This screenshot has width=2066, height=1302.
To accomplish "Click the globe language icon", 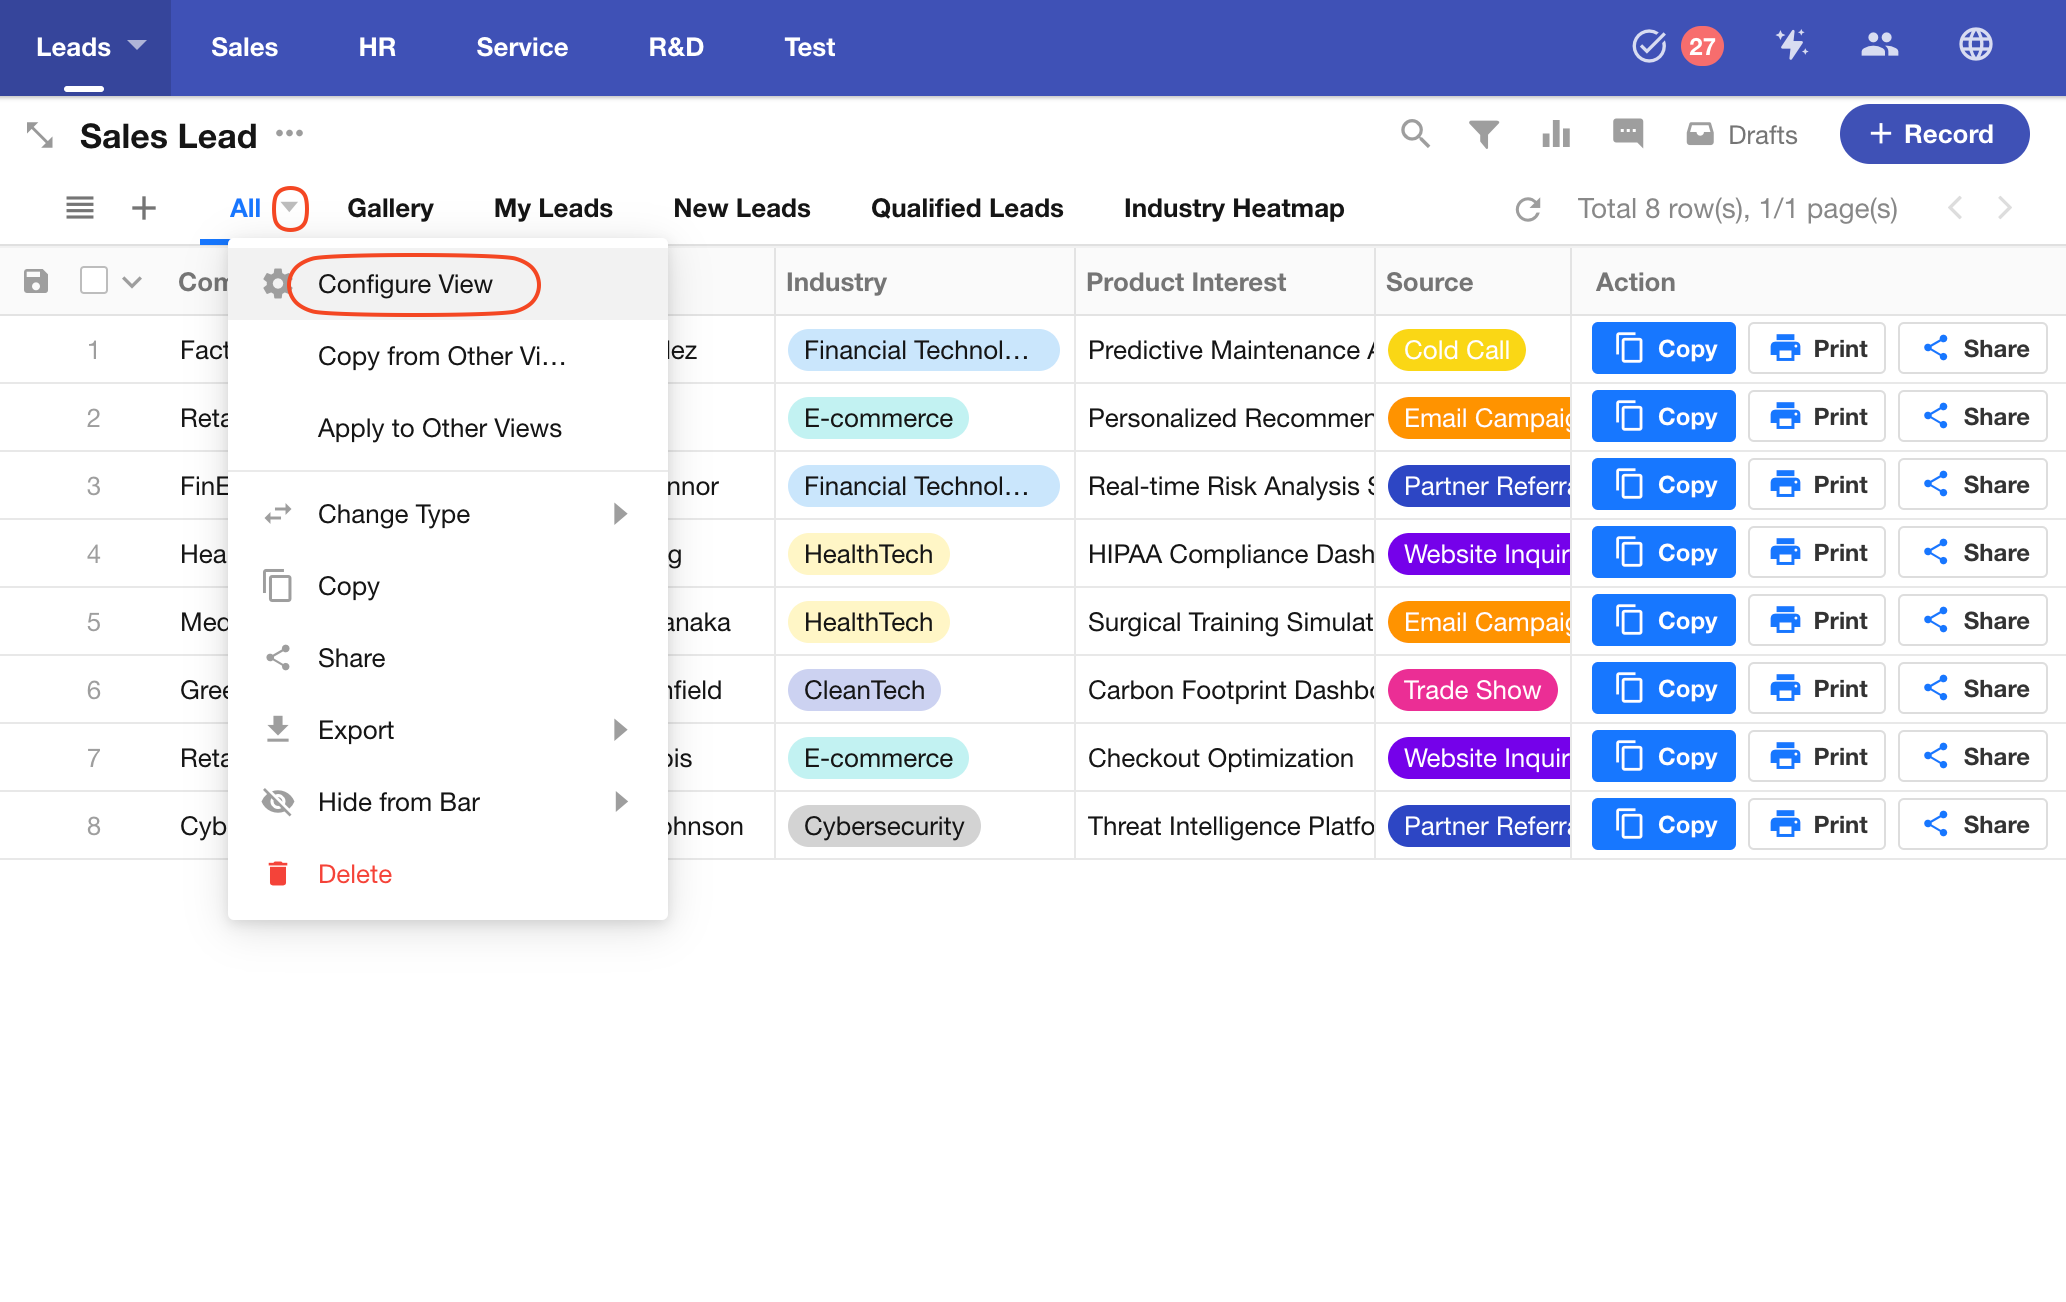I will point(1975,46).
